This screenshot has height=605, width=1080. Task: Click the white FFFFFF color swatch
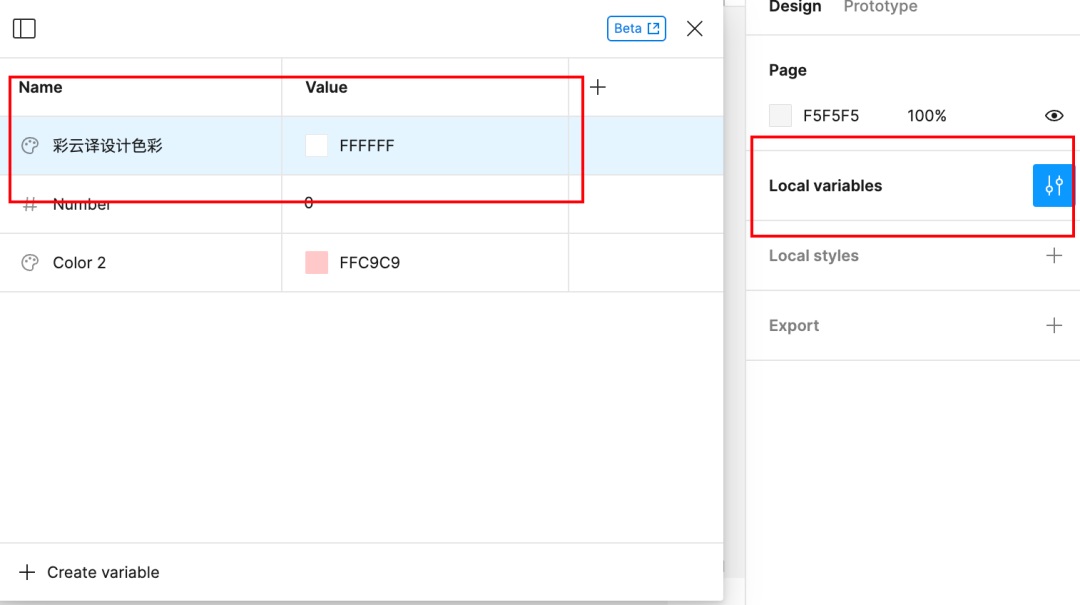tap(317, 146)
